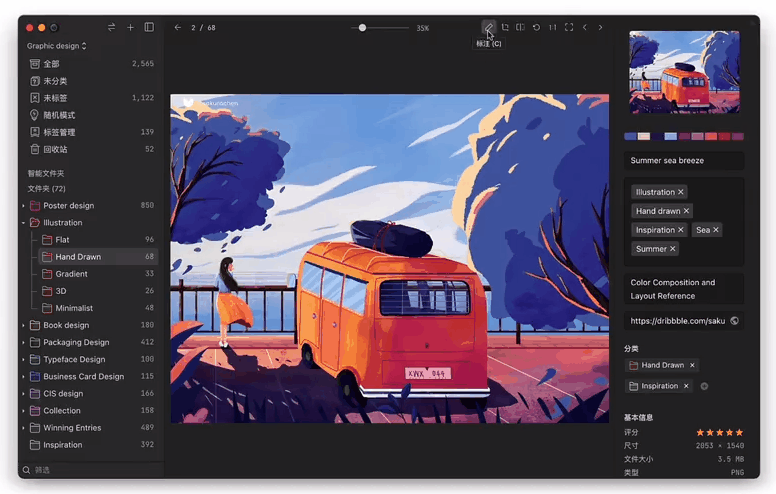Viewport: 776px width, 494px height.
Task: Open the Winning Entries folder
Action: tap(72, 428)
